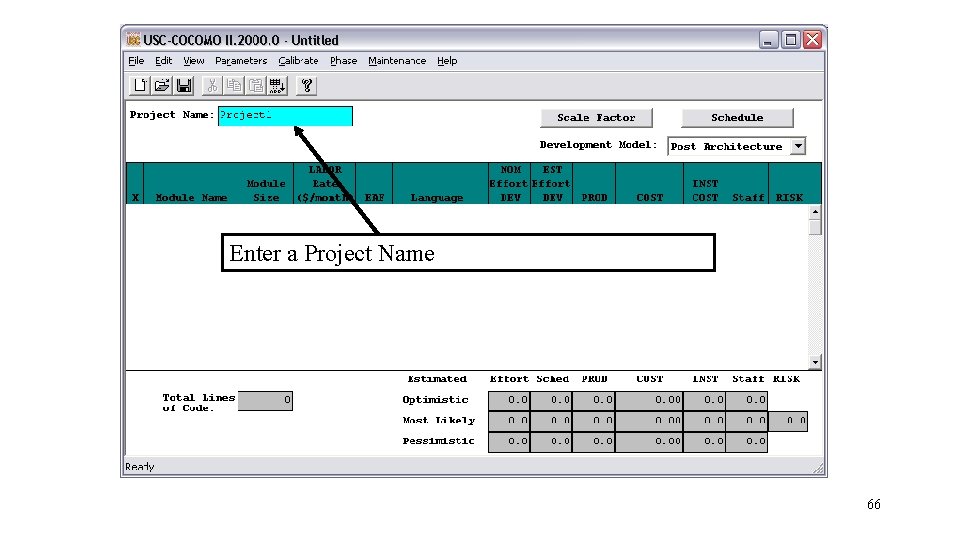The image size is (960, 540).
Task: Open the Phase menu
Action: point(343,61)
